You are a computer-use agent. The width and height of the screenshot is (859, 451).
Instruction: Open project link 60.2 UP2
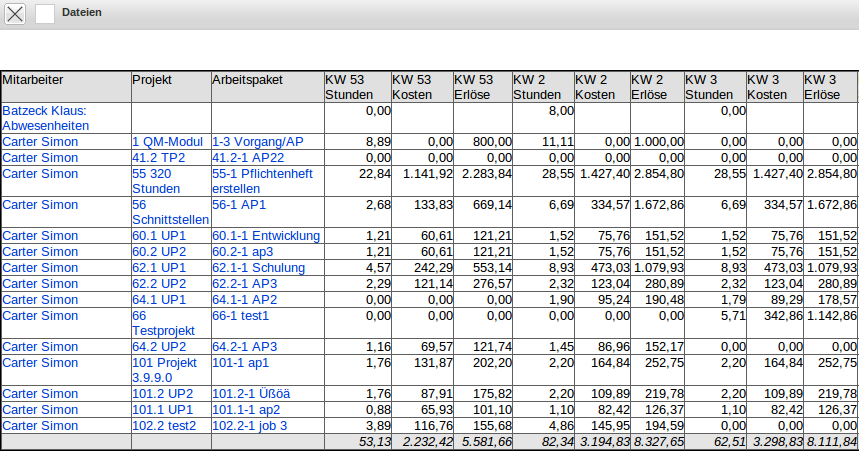pos(159,252)
